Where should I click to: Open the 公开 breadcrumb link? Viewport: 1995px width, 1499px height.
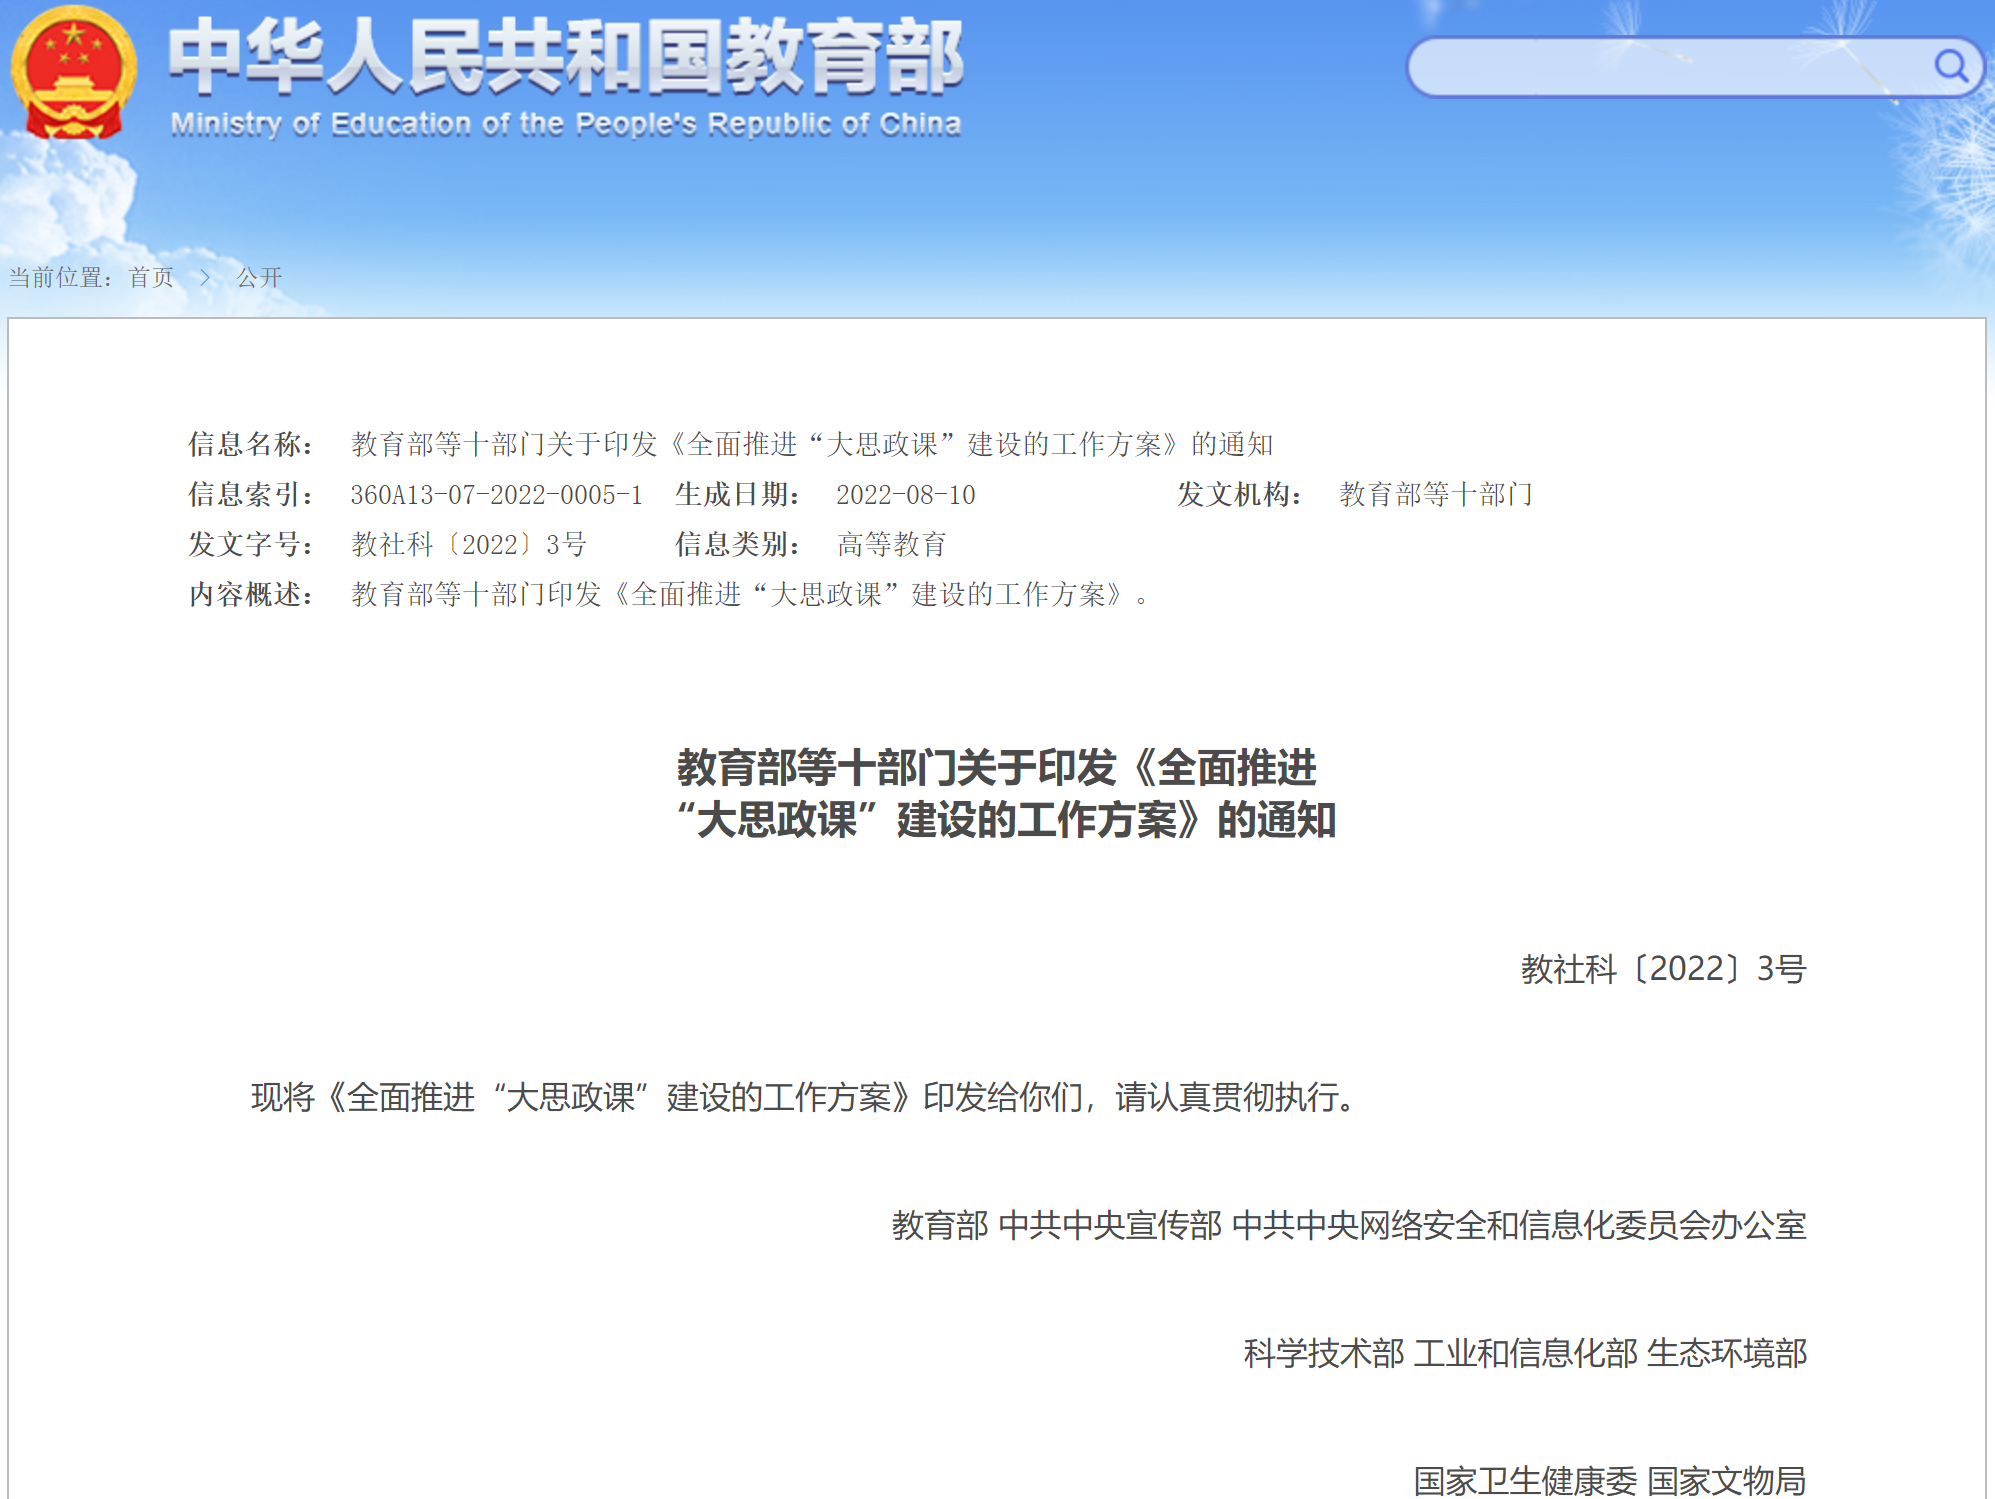259,277
